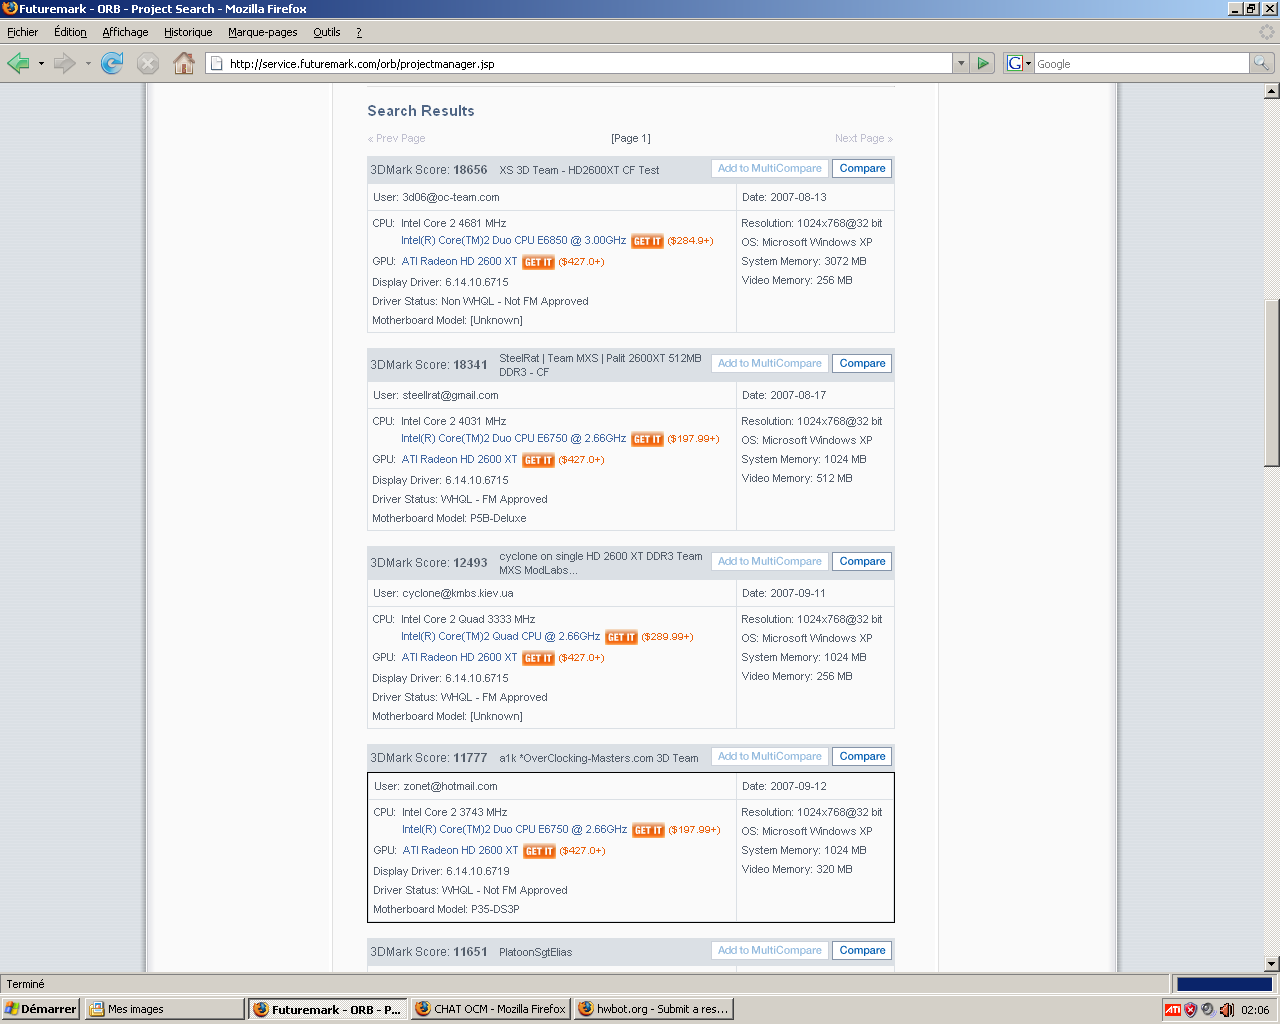Viewport: 1280px width, 1024px height.
Task: Click the search magnifier icon
Action: [x=1262, y=63]
